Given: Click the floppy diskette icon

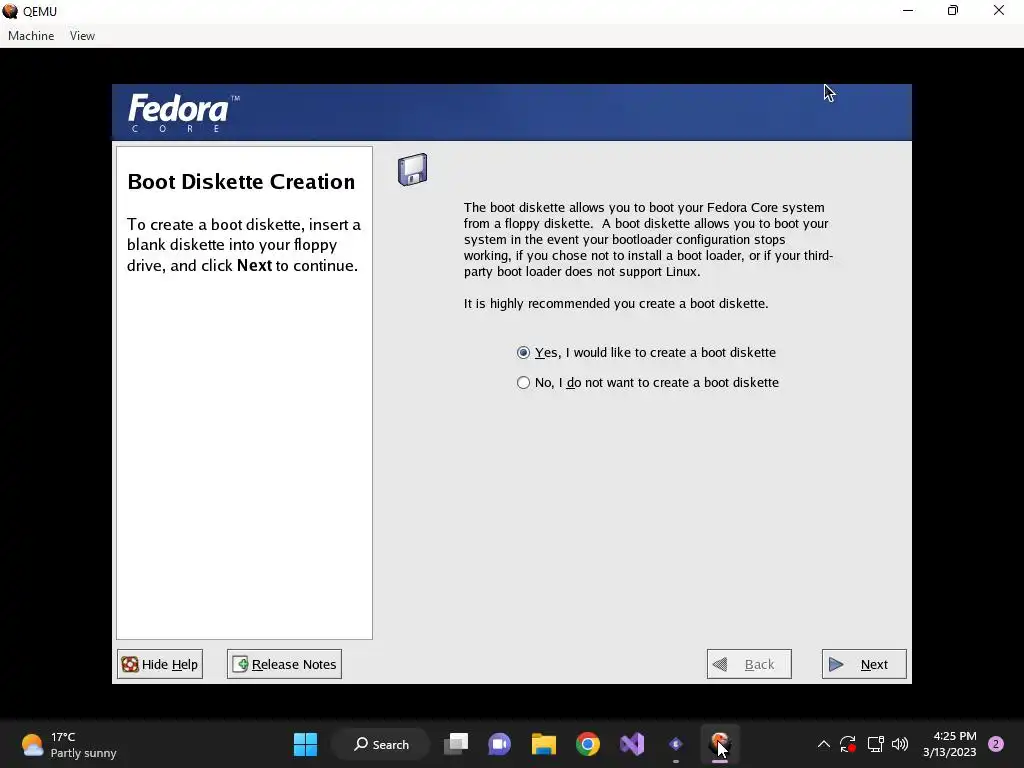Looking at the screenshot, I should tap(413, 170).
